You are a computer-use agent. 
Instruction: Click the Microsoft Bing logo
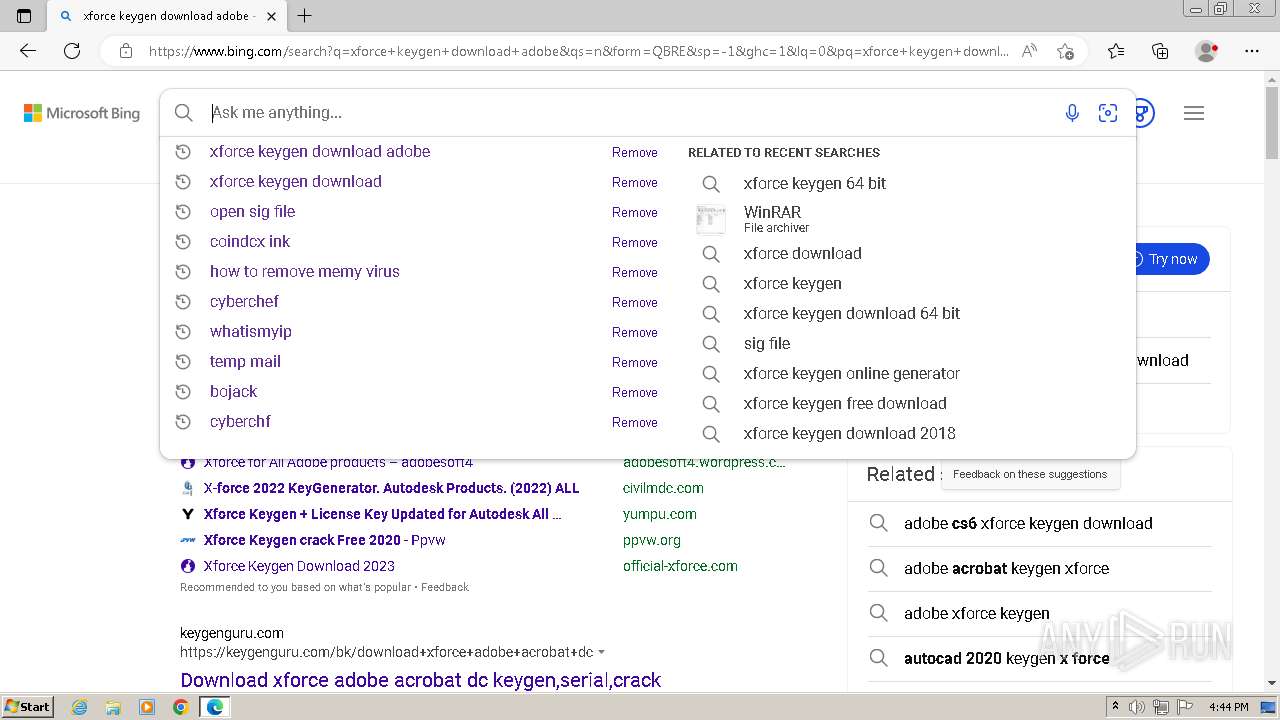pyautogui.click(x=82, y=113)
